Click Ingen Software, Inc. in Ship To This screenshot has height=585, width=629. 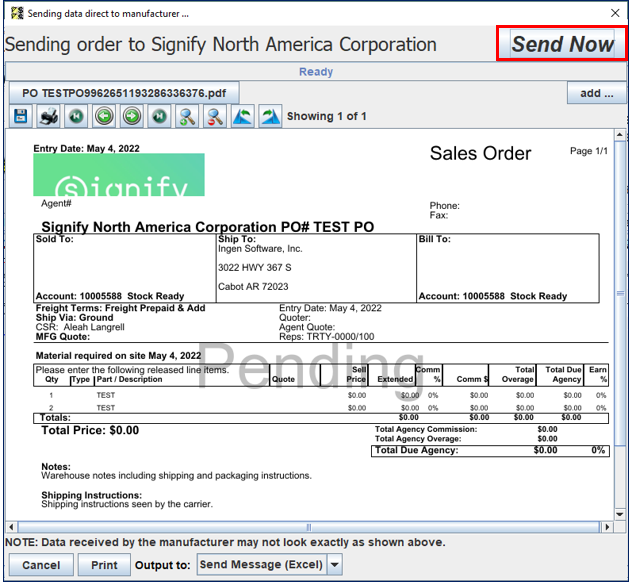(260, 249)
